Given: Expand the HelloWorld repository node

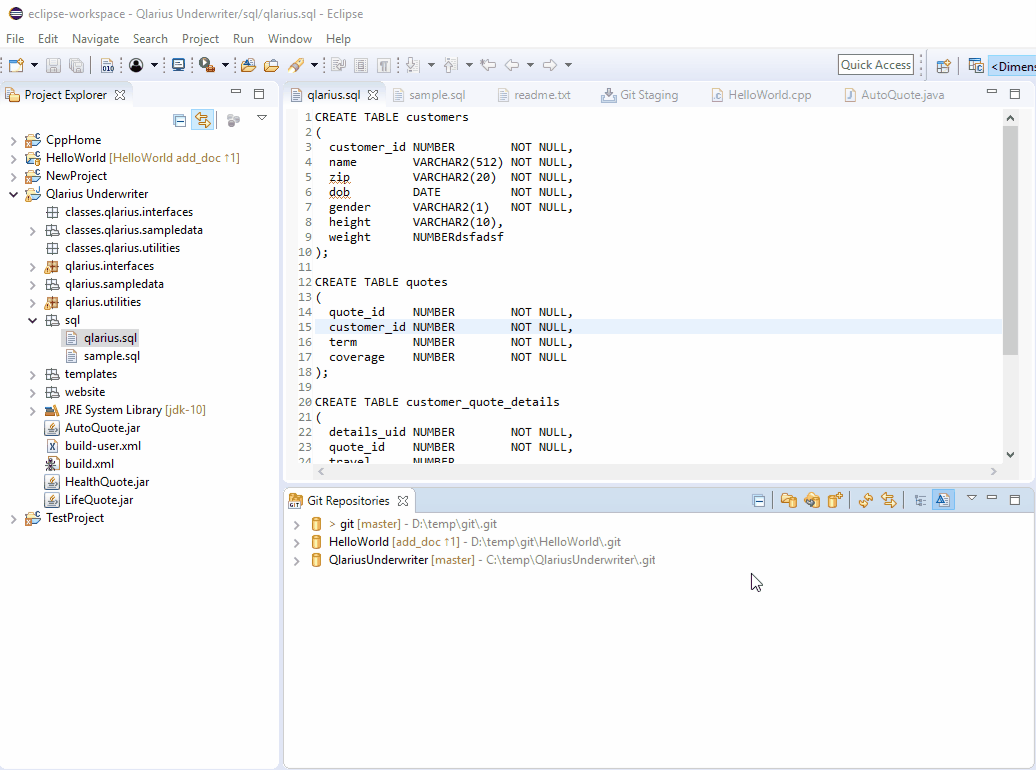Looking at the screenshot, I should coord(296,542).
